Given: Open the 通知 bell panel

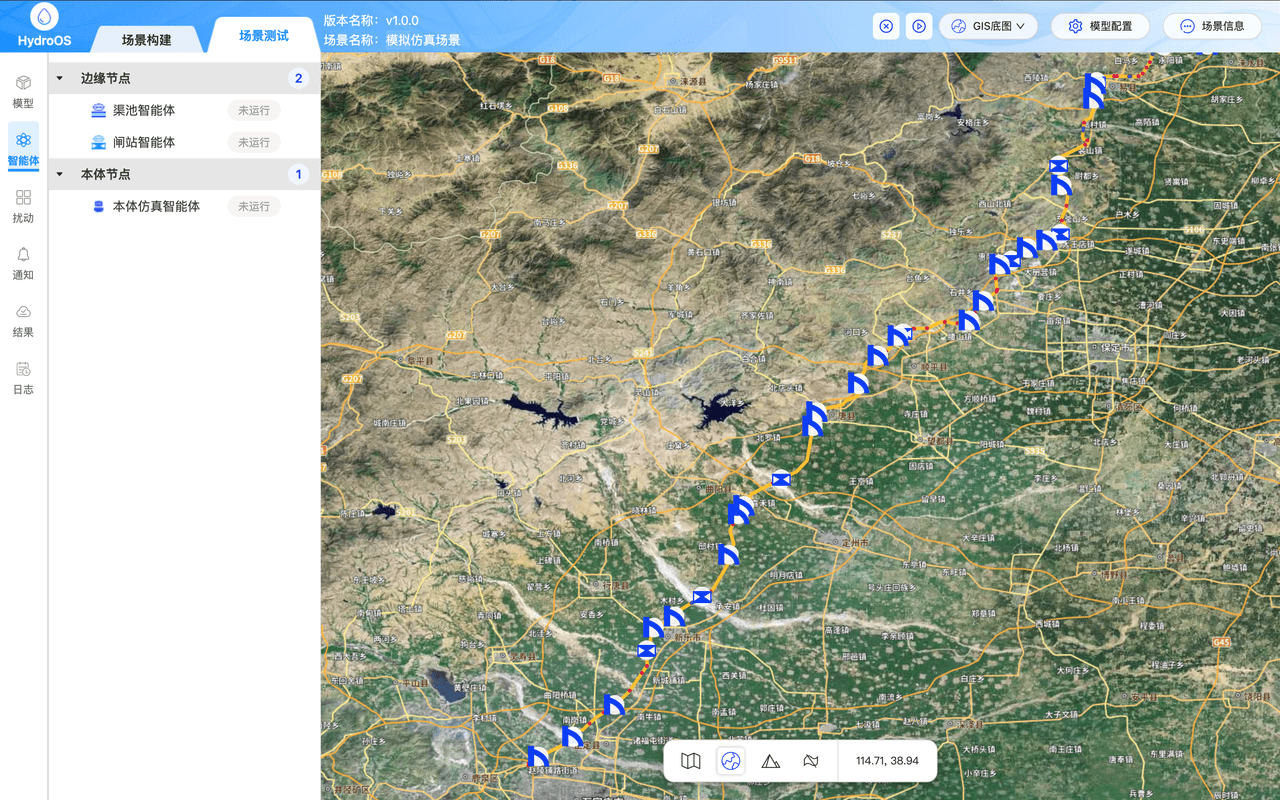Looking at the screenshot, I should [23, 263].
